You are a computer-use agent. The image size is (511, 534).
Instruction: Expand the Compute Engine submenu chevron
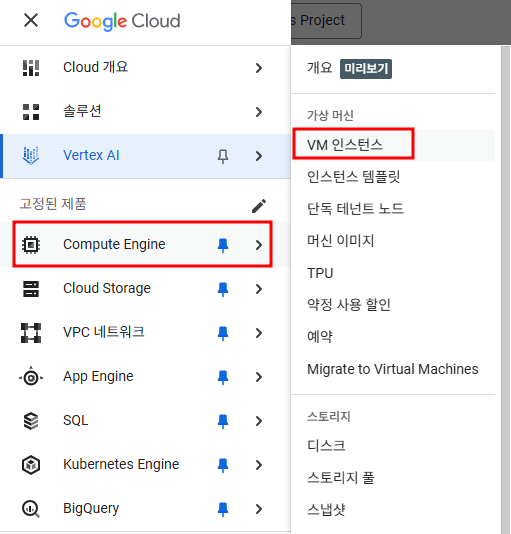click(x=259, y=245)
